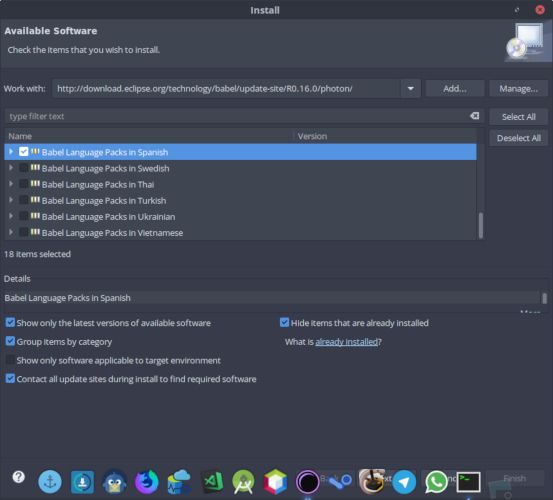
Task: Open Telegram from the dock
Action: click(404, 482)
